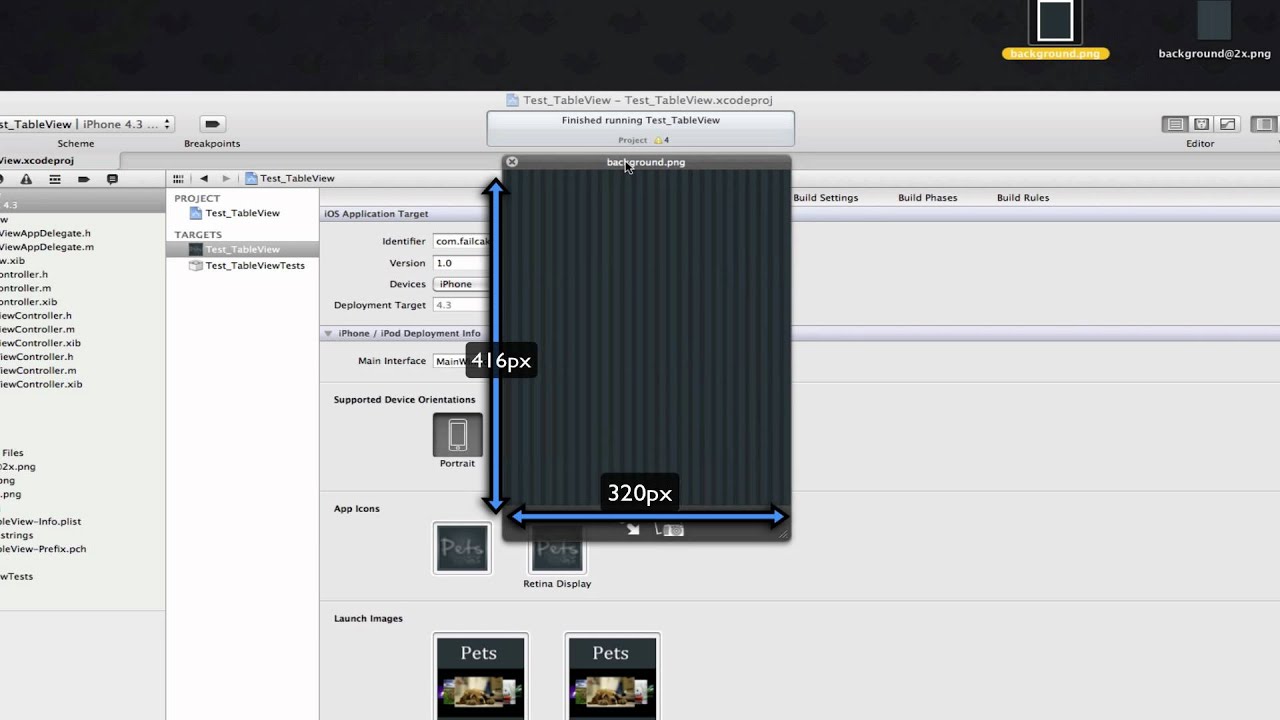Click the iOS Application Target header

tap(376, 214)
